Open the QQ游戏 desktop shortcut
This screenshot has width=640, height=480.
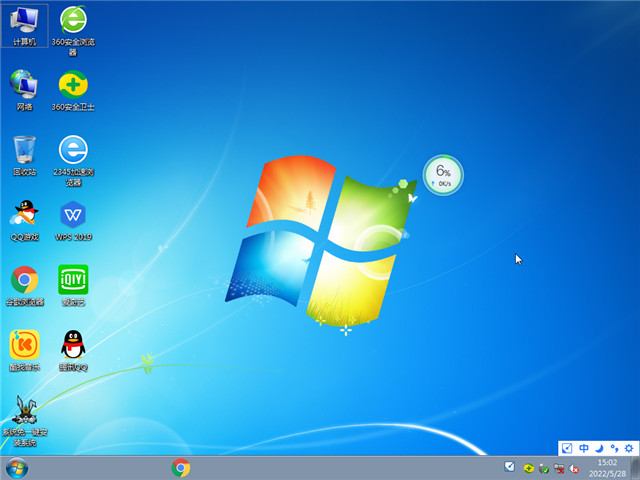tap(24, 220)
